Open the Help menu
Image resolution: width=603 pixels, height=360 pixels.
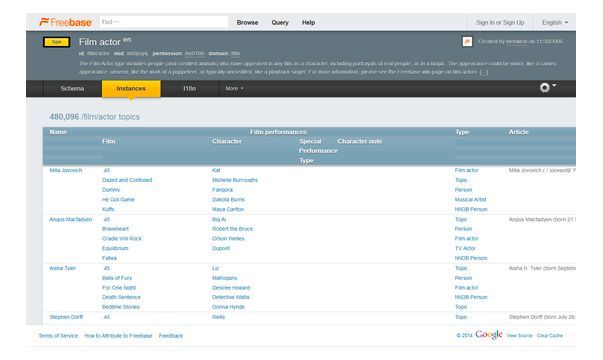(x=308, y=23)
